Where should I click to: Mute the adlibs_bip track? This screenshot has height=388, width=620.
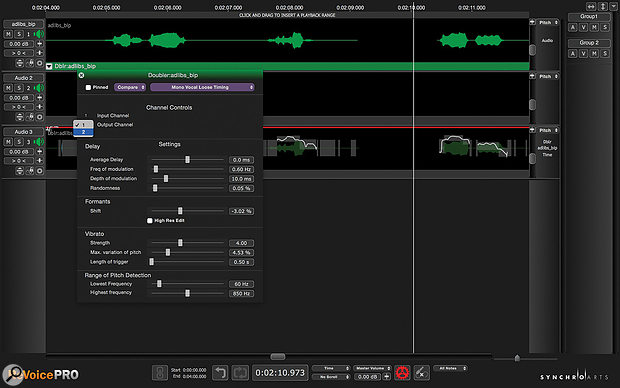coord(8,34)
